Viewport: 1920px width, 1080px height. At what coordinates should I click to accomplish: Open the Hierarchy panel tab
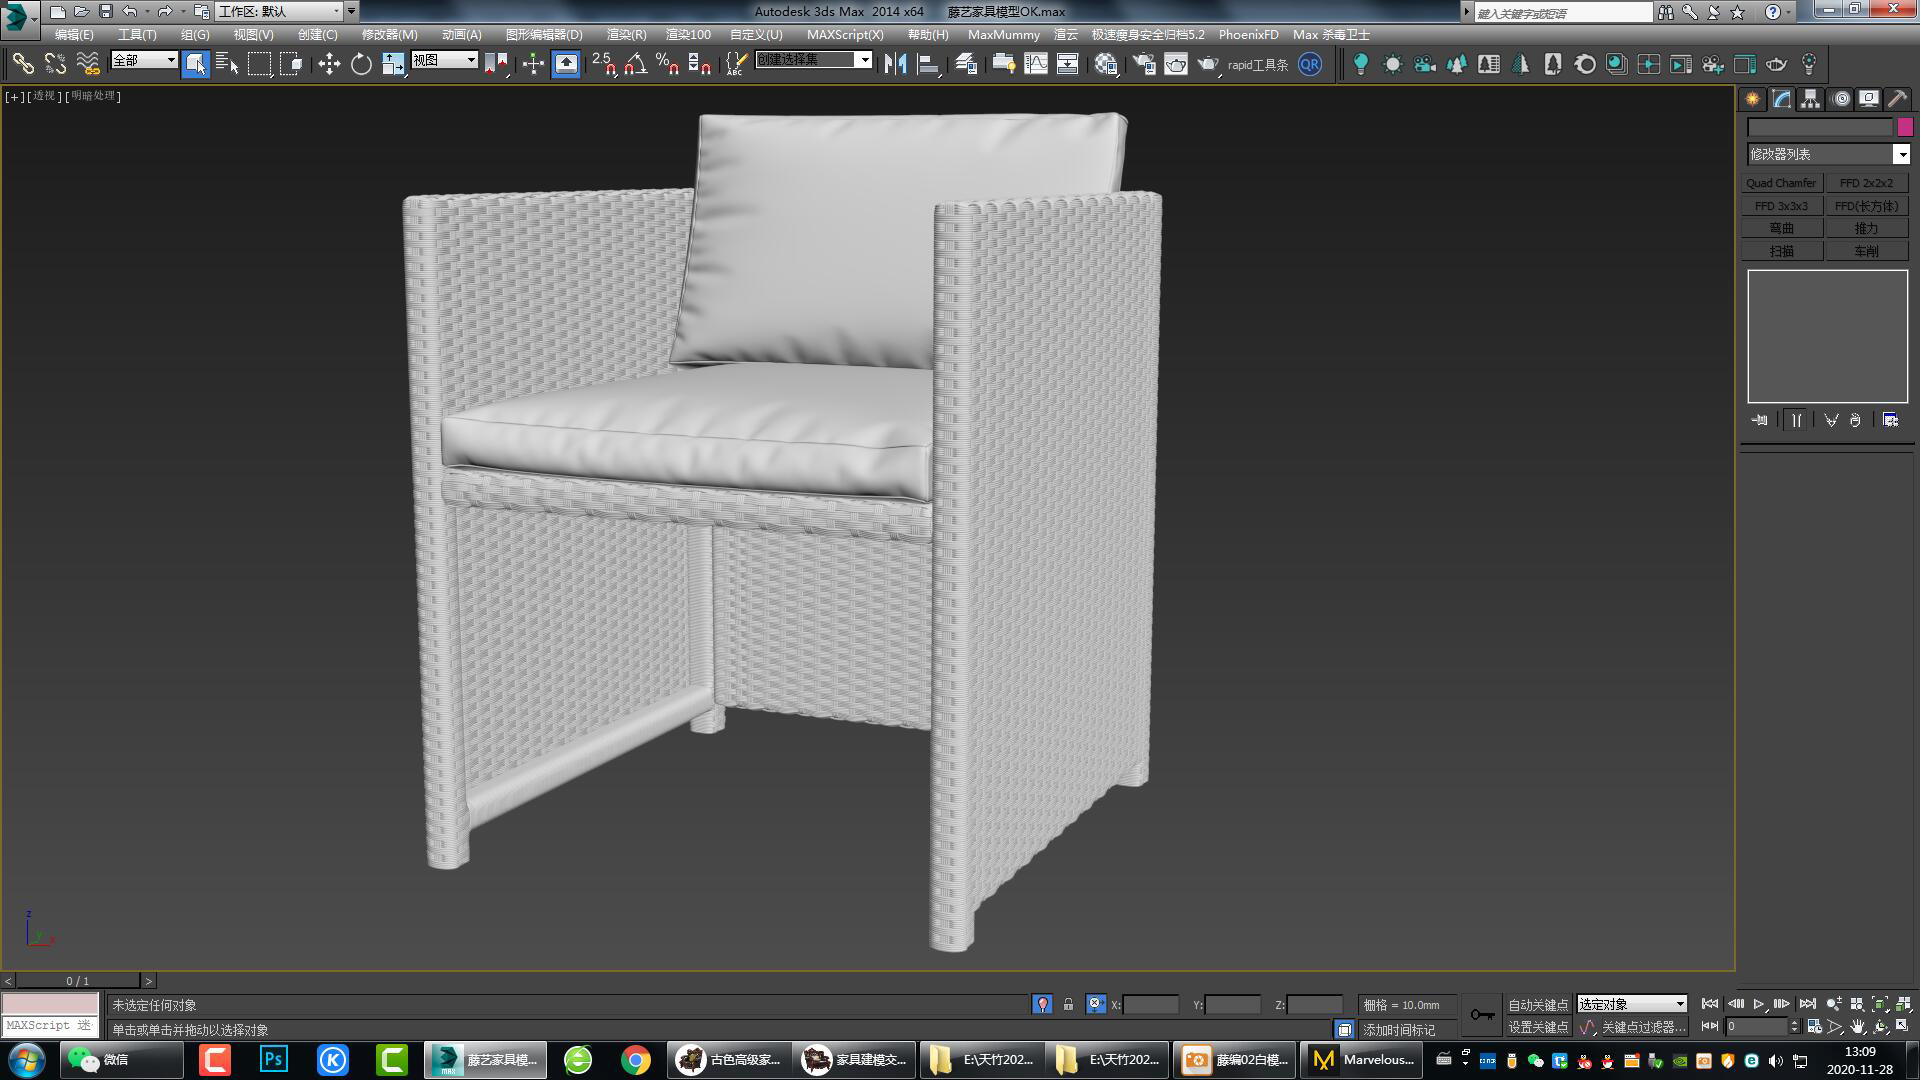coord(1809,98)
